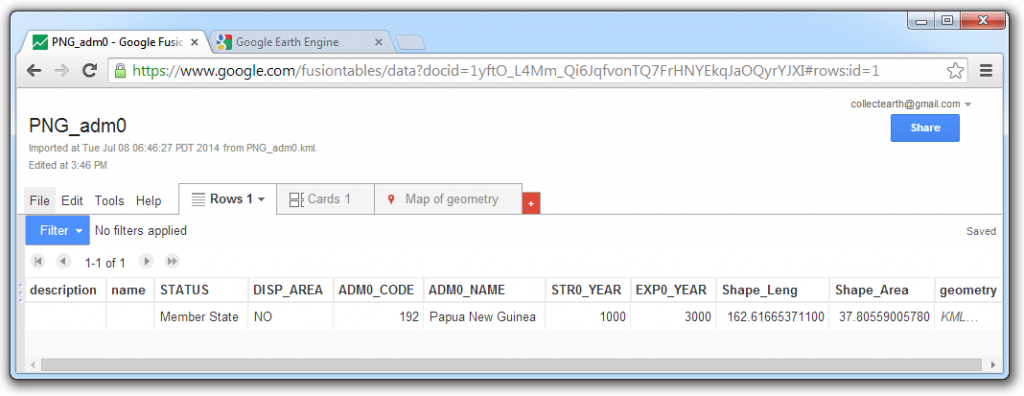
Task: Click the name column header
Action: [129, 290]
